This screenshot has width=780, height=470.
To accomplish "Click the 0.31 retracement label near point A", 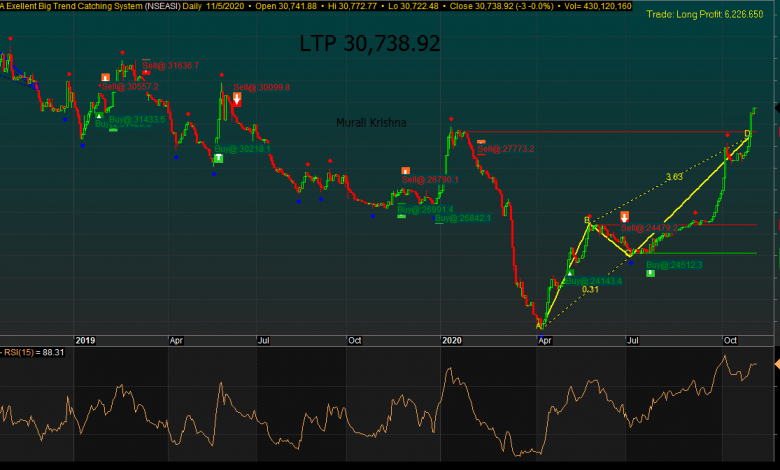I will [590, 290].
